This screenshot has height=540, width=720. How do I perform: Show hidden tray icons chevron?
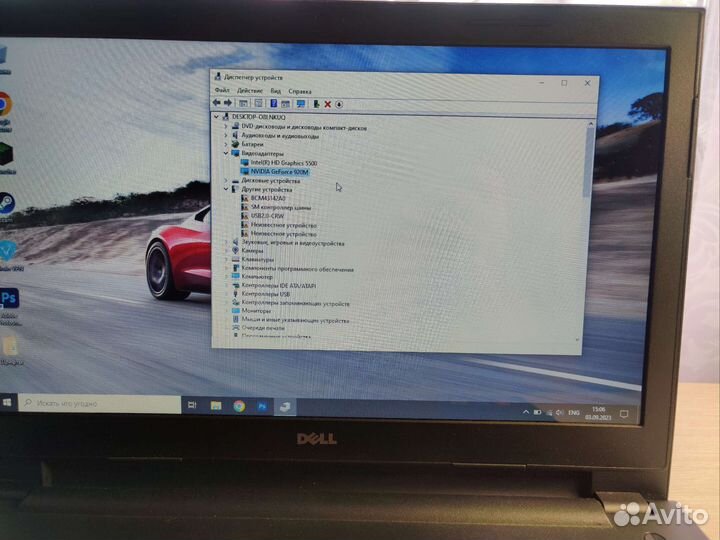coord(526,412)
